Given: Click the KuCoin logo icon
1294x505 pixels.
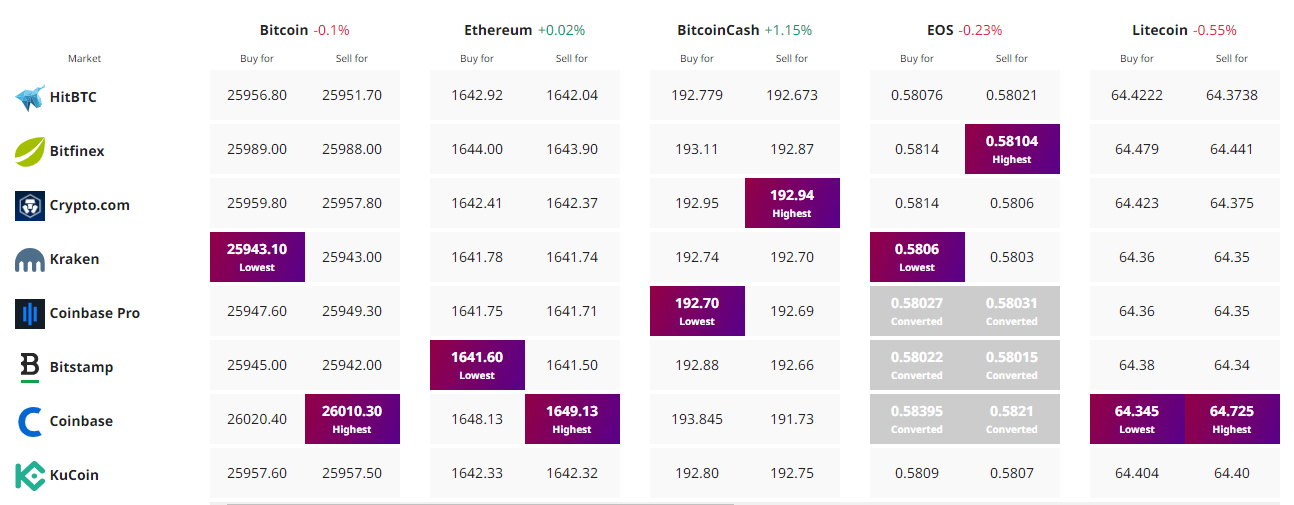Looking at the screenshot, I should [30, 475].
